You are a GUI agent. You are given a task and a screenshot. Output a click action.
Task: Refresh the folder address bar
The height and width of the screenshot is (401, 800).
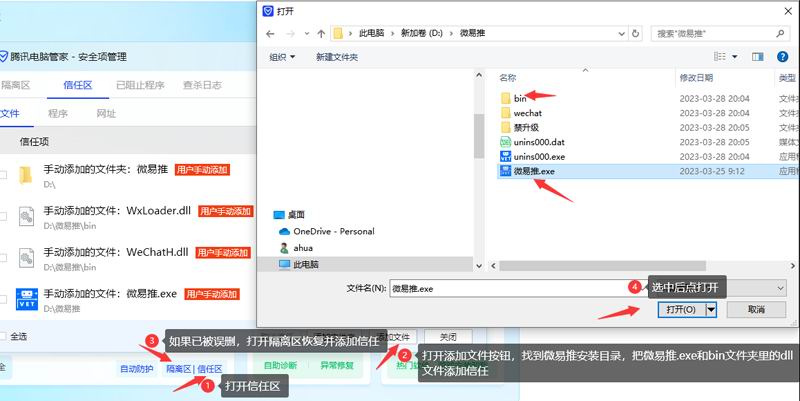(x=636, y=34)
